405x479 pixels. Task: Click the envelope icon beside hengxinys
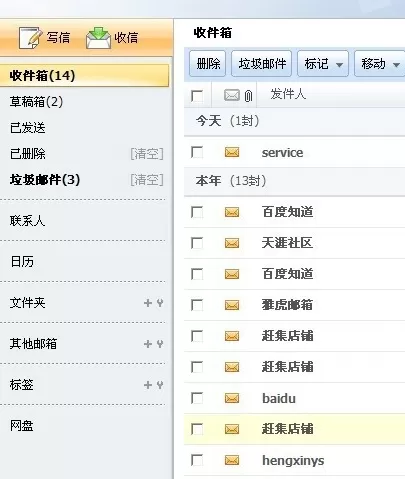pos(232,460)
